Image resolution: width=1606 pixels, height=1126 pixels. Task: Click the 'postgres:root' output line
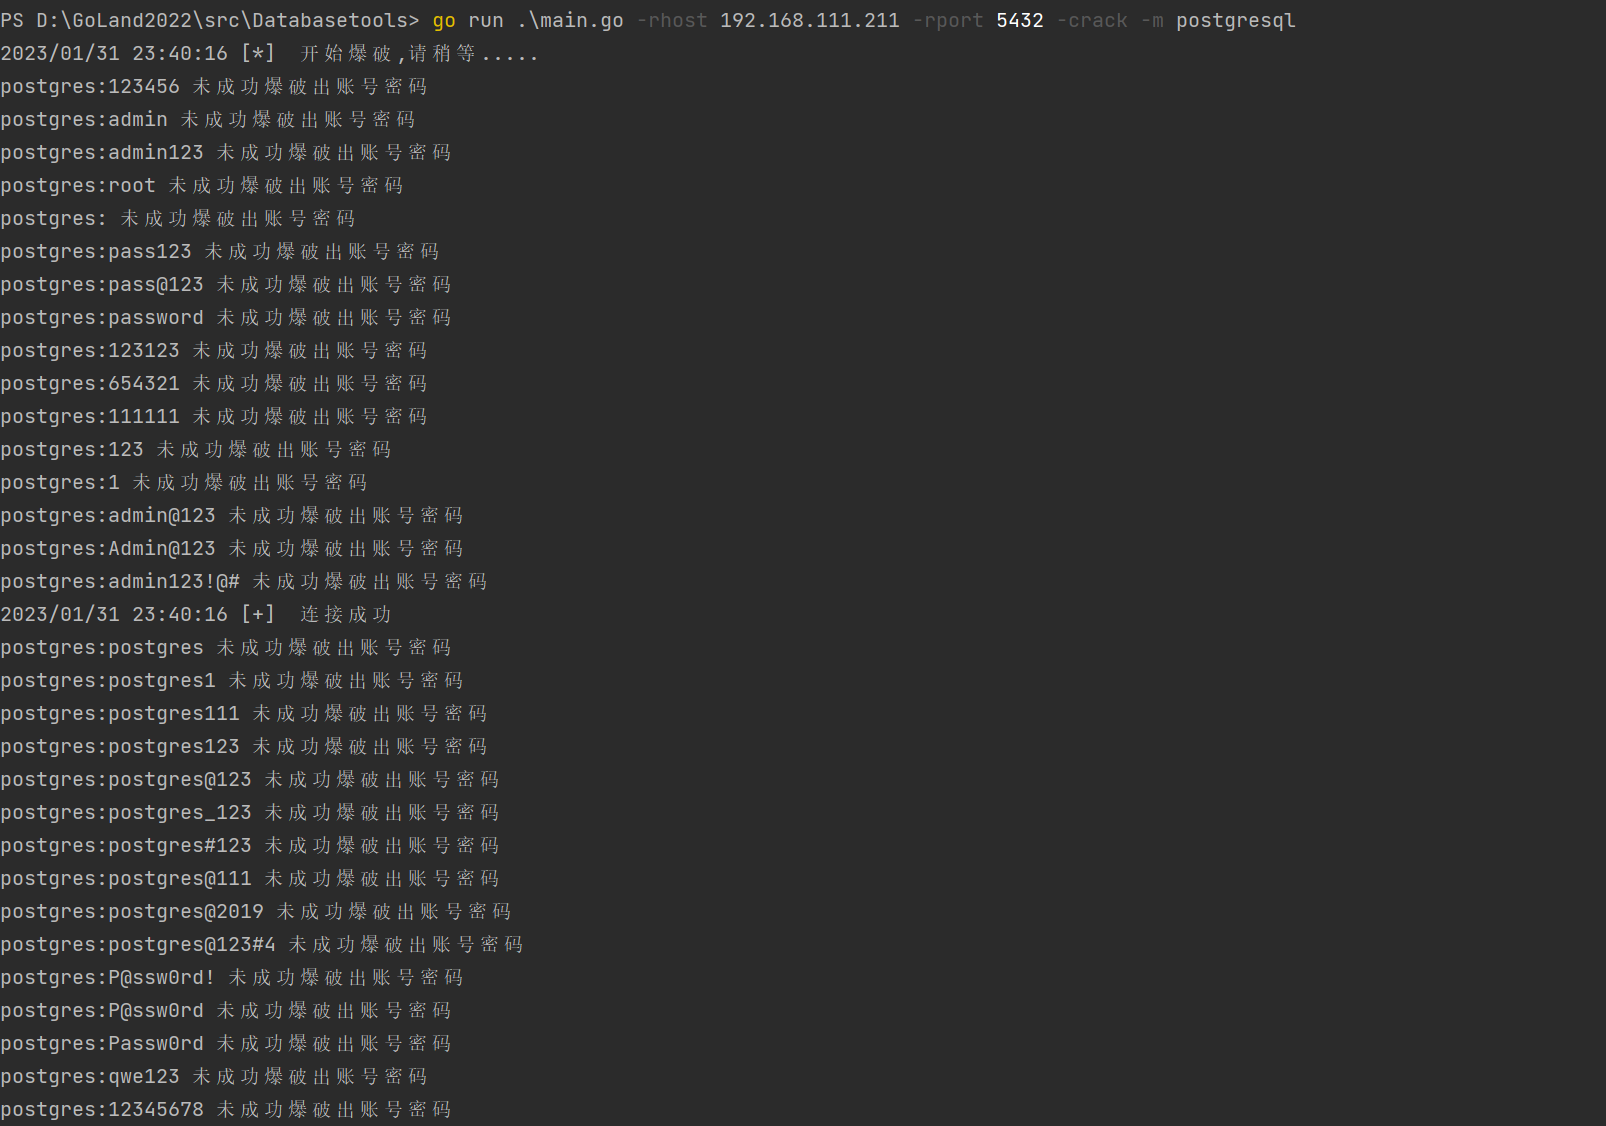click(202, 185)
